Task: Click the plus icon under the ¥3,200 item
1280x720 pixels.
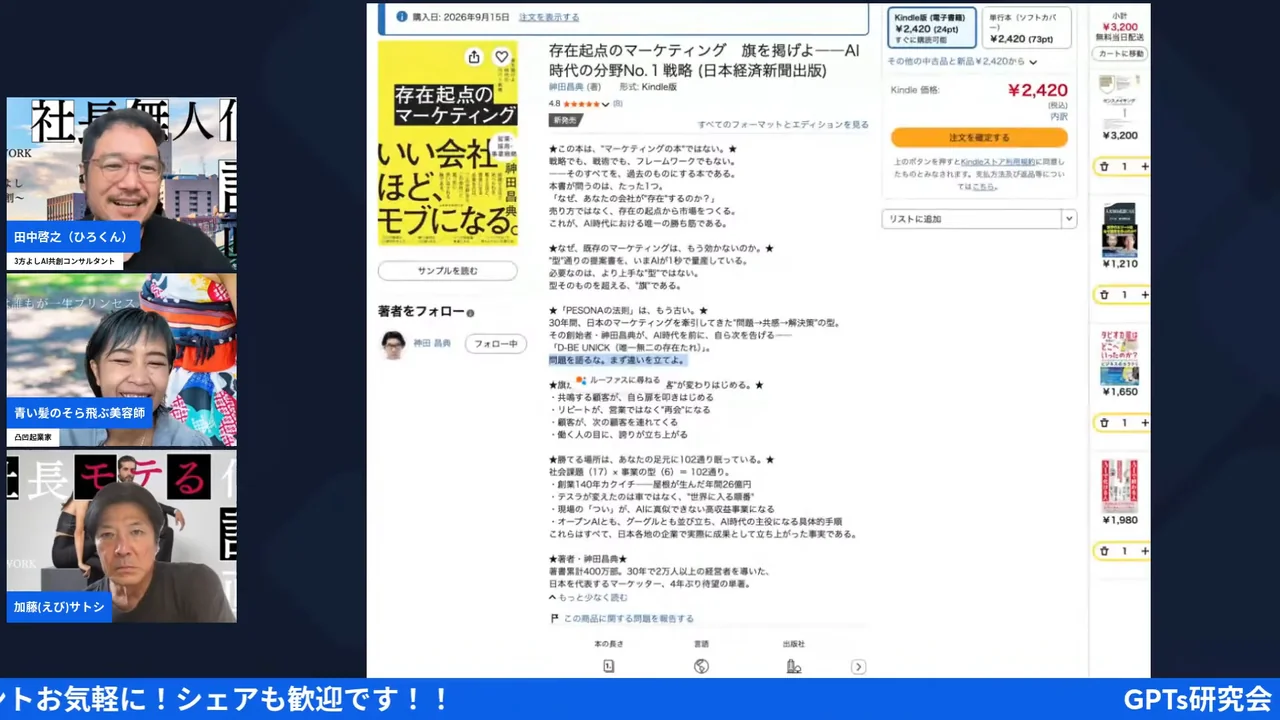Action: (x=1145, y=167)
